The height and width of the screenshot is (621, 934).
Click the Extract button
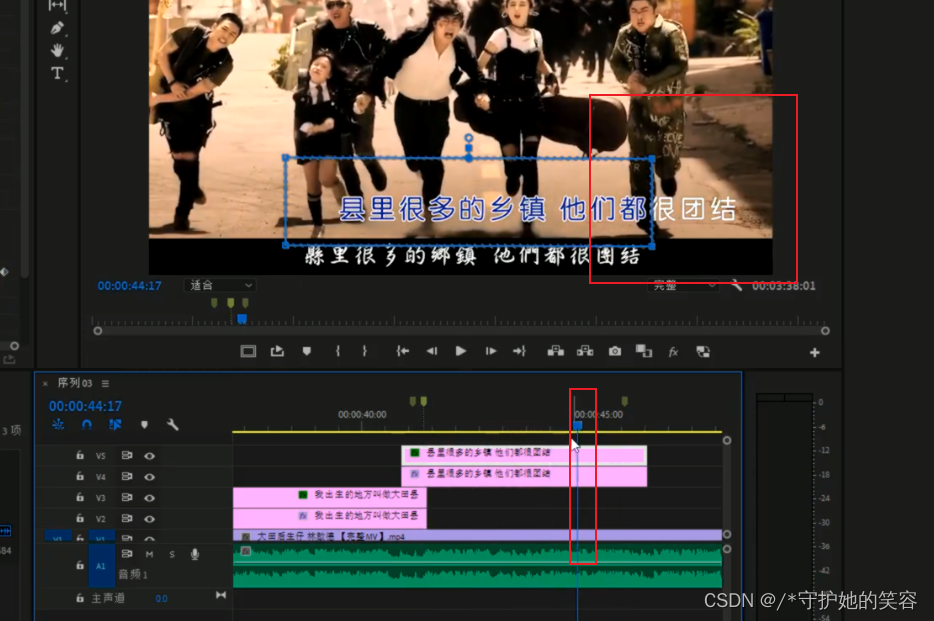tap(585, 351)
